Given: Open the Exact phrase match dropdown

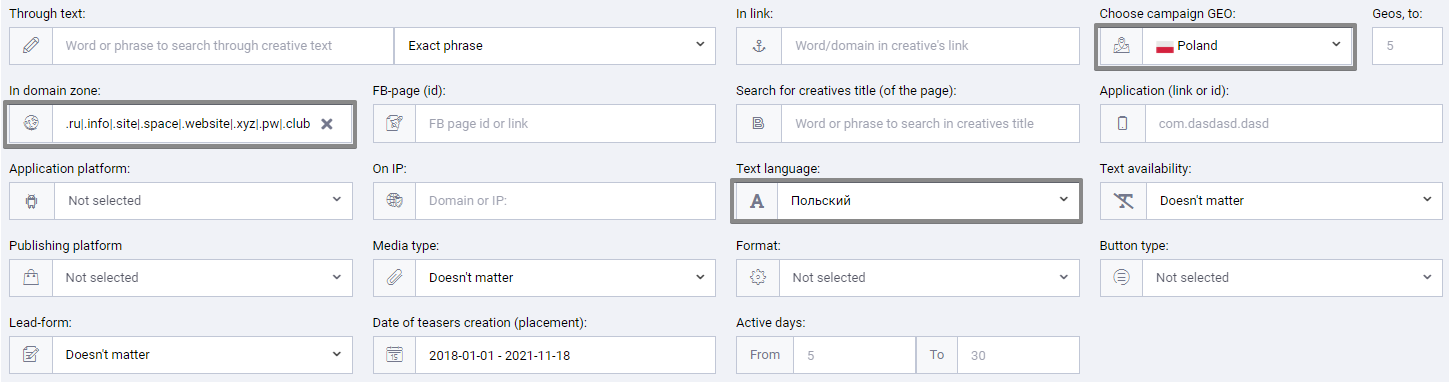Looking at the screenshot, I should tap(555, 46).
